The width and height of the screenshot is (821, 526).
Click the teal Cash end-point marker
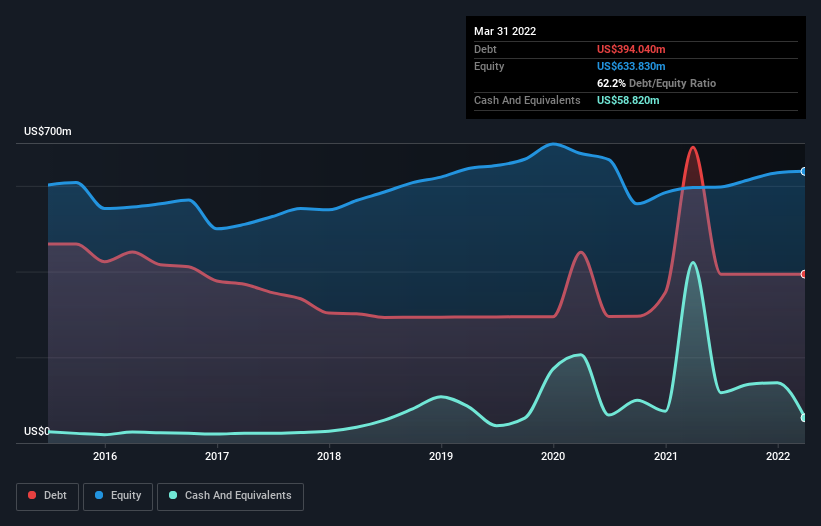pos(804,418)
